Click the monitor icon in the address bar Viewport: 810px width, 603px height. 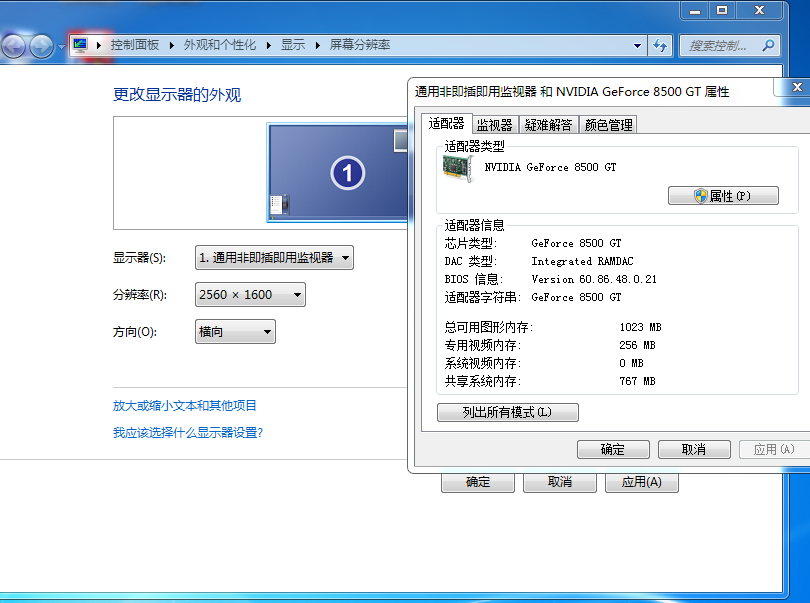80,45
